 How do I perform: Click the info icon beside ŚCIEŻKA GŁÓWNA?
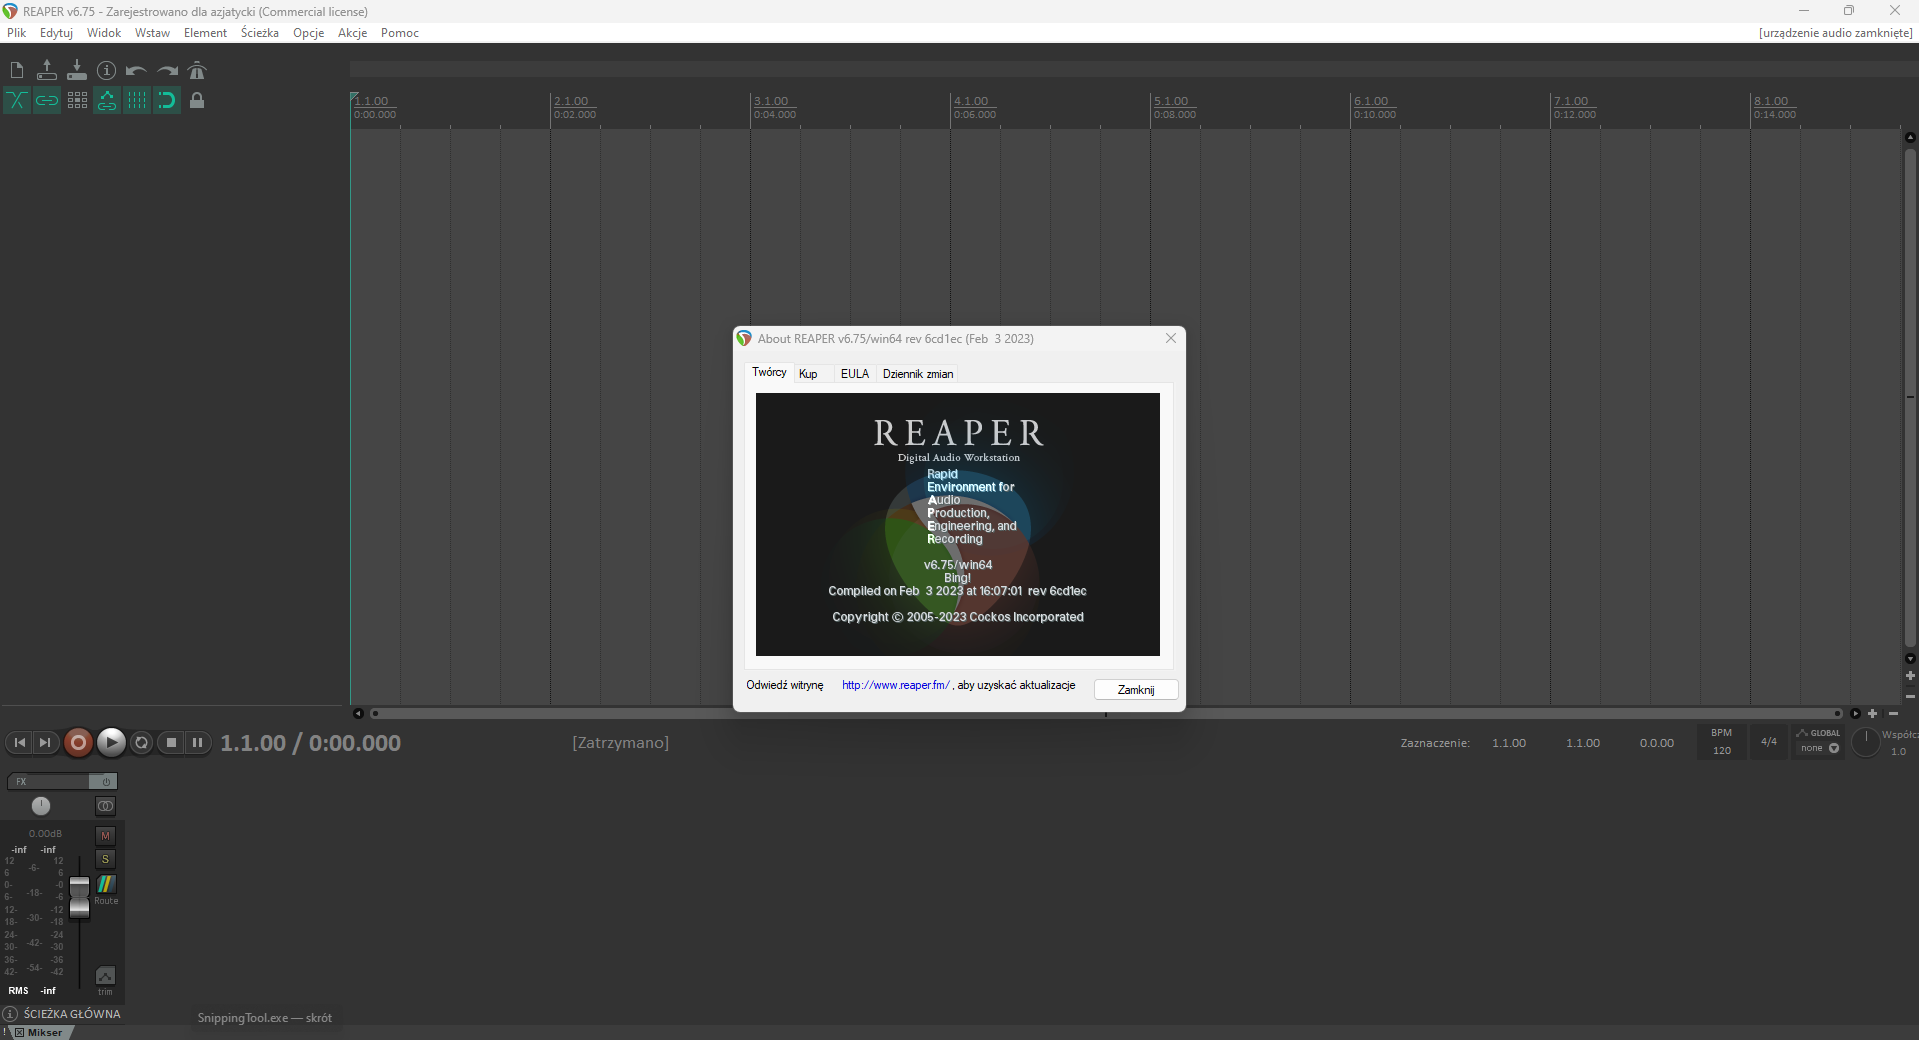[x=11, y=1014]
